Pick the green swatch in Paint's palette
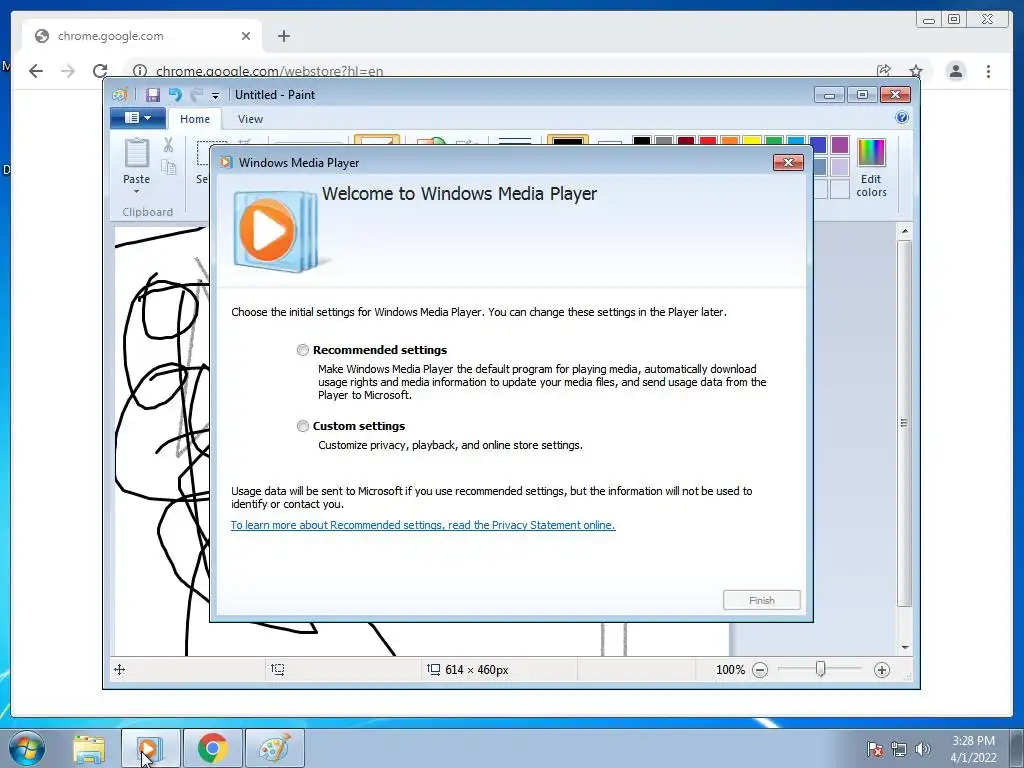The image size is (1024, 768). click(x=774, y=141)
